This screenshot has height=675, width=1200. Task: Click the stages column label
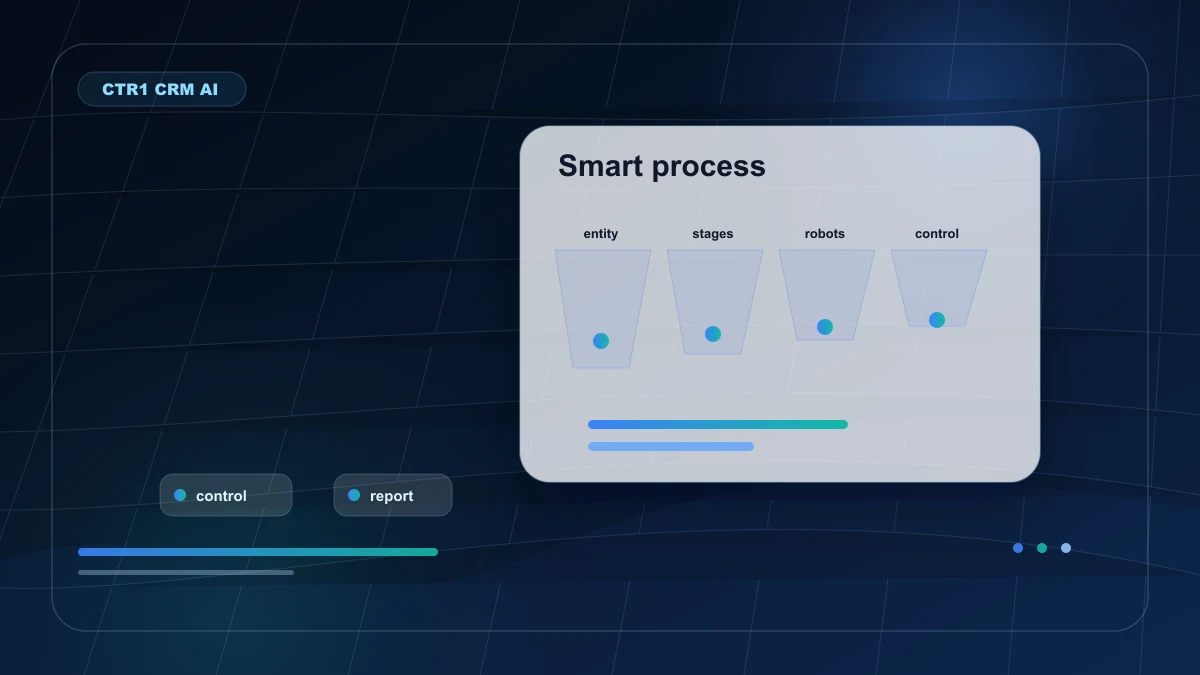[713, 234]
